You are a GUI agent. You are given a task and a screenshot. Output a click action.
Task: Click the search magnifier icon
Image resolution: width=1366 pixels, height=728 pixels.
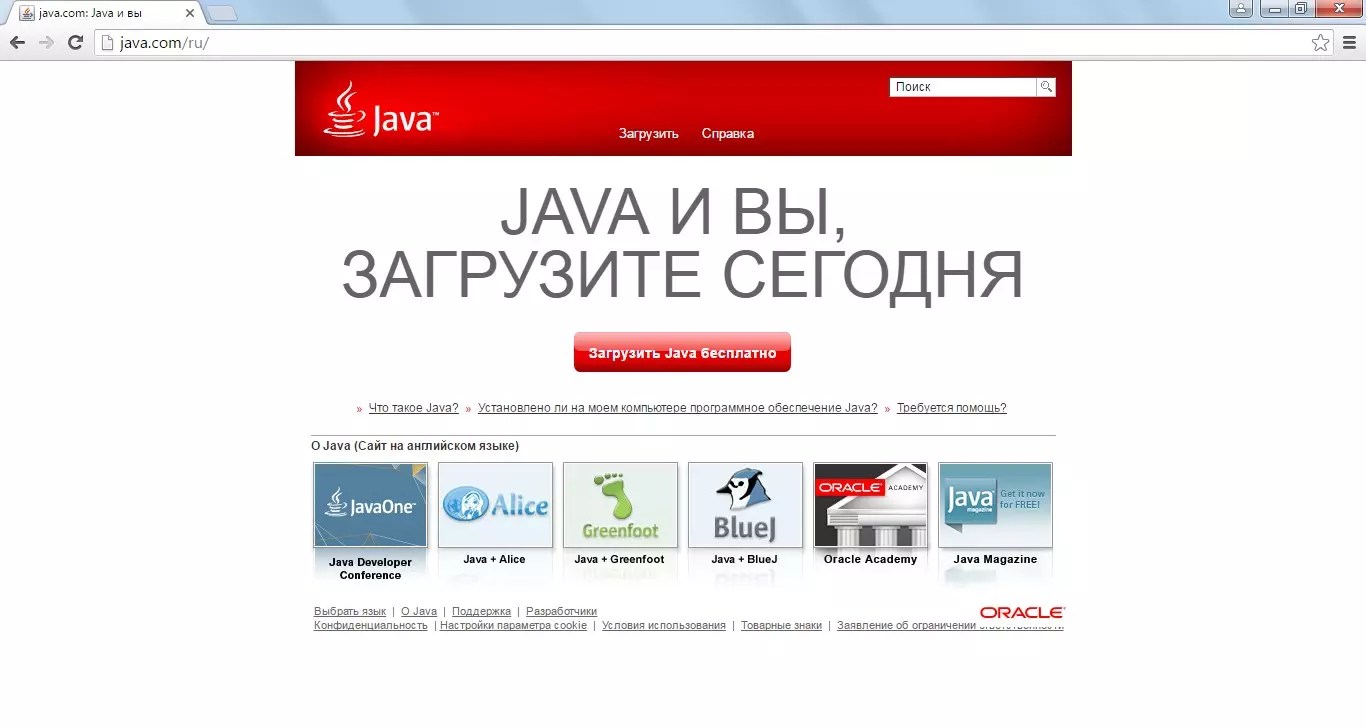point(1046,87)
